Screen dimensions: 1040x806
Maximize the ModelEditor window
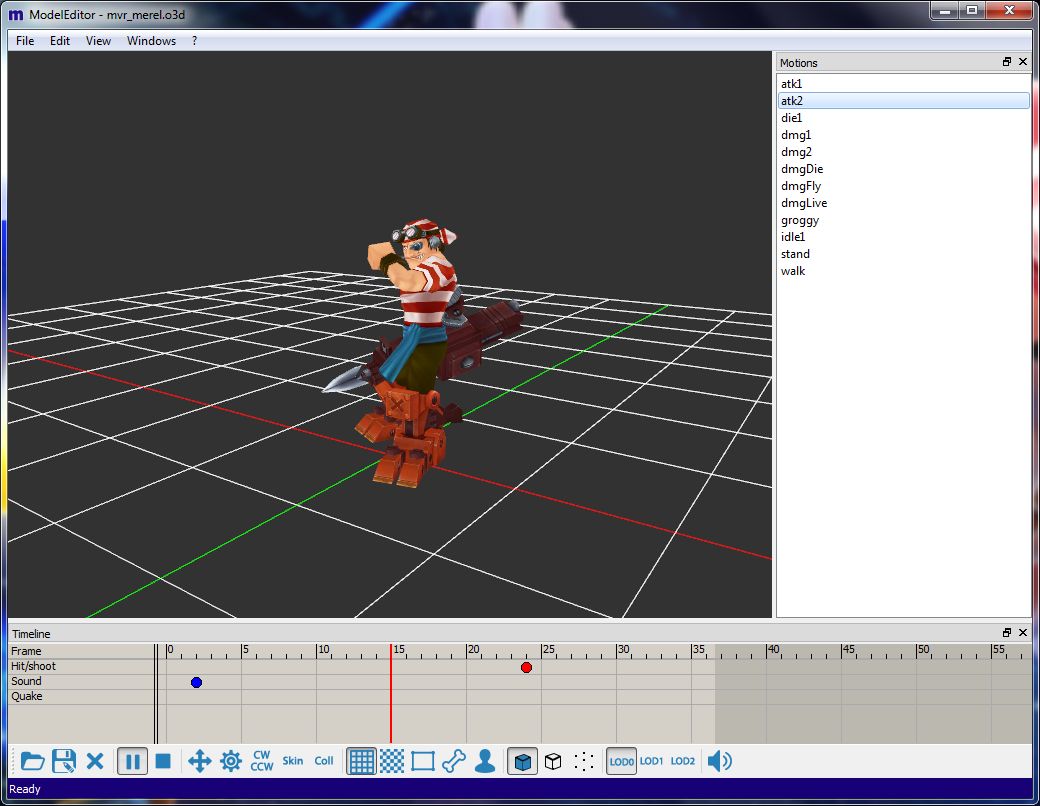972,11
